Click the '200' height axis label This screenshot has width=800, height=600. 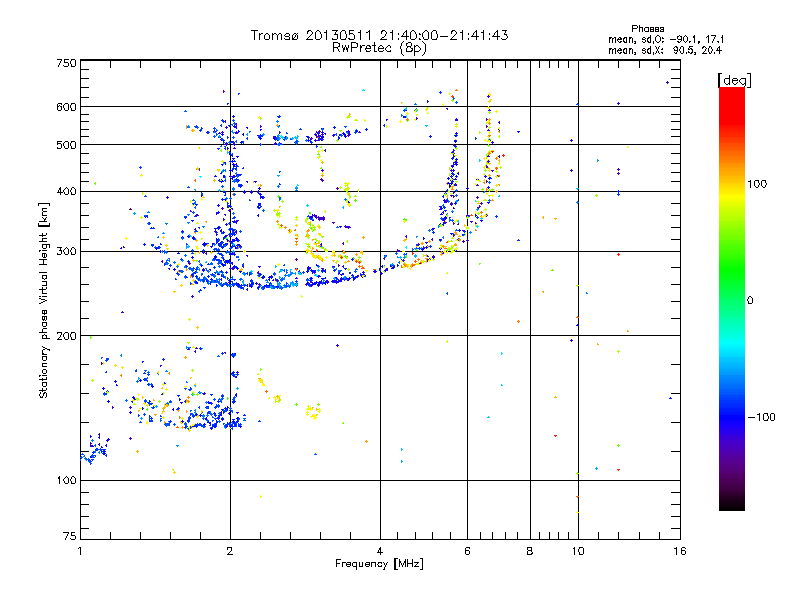point(66,336)
